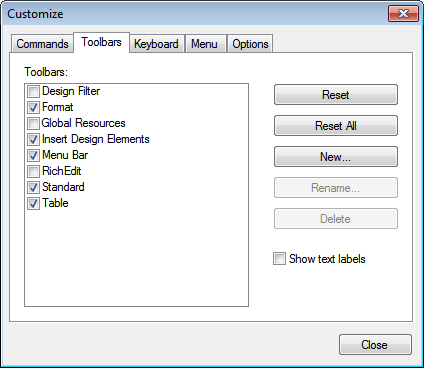
Task: Enable the Global Resources toolbar checkbox
Action: tap(33, 123)
